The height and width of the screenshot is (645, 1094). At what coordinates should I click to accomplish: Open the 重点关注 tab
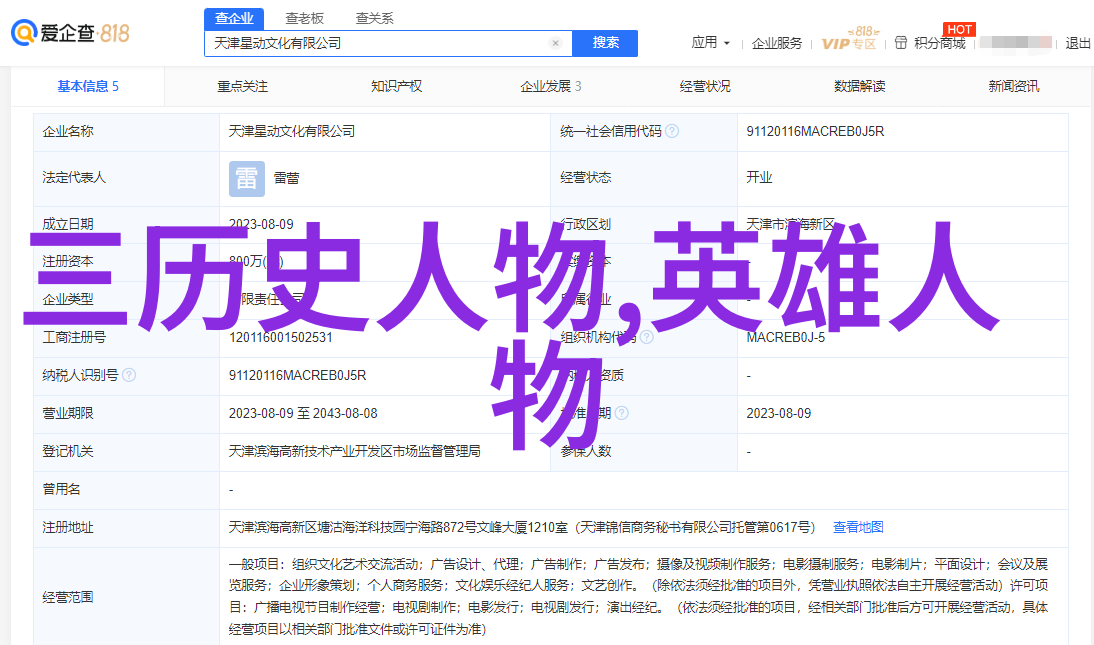tap(242, 87)
